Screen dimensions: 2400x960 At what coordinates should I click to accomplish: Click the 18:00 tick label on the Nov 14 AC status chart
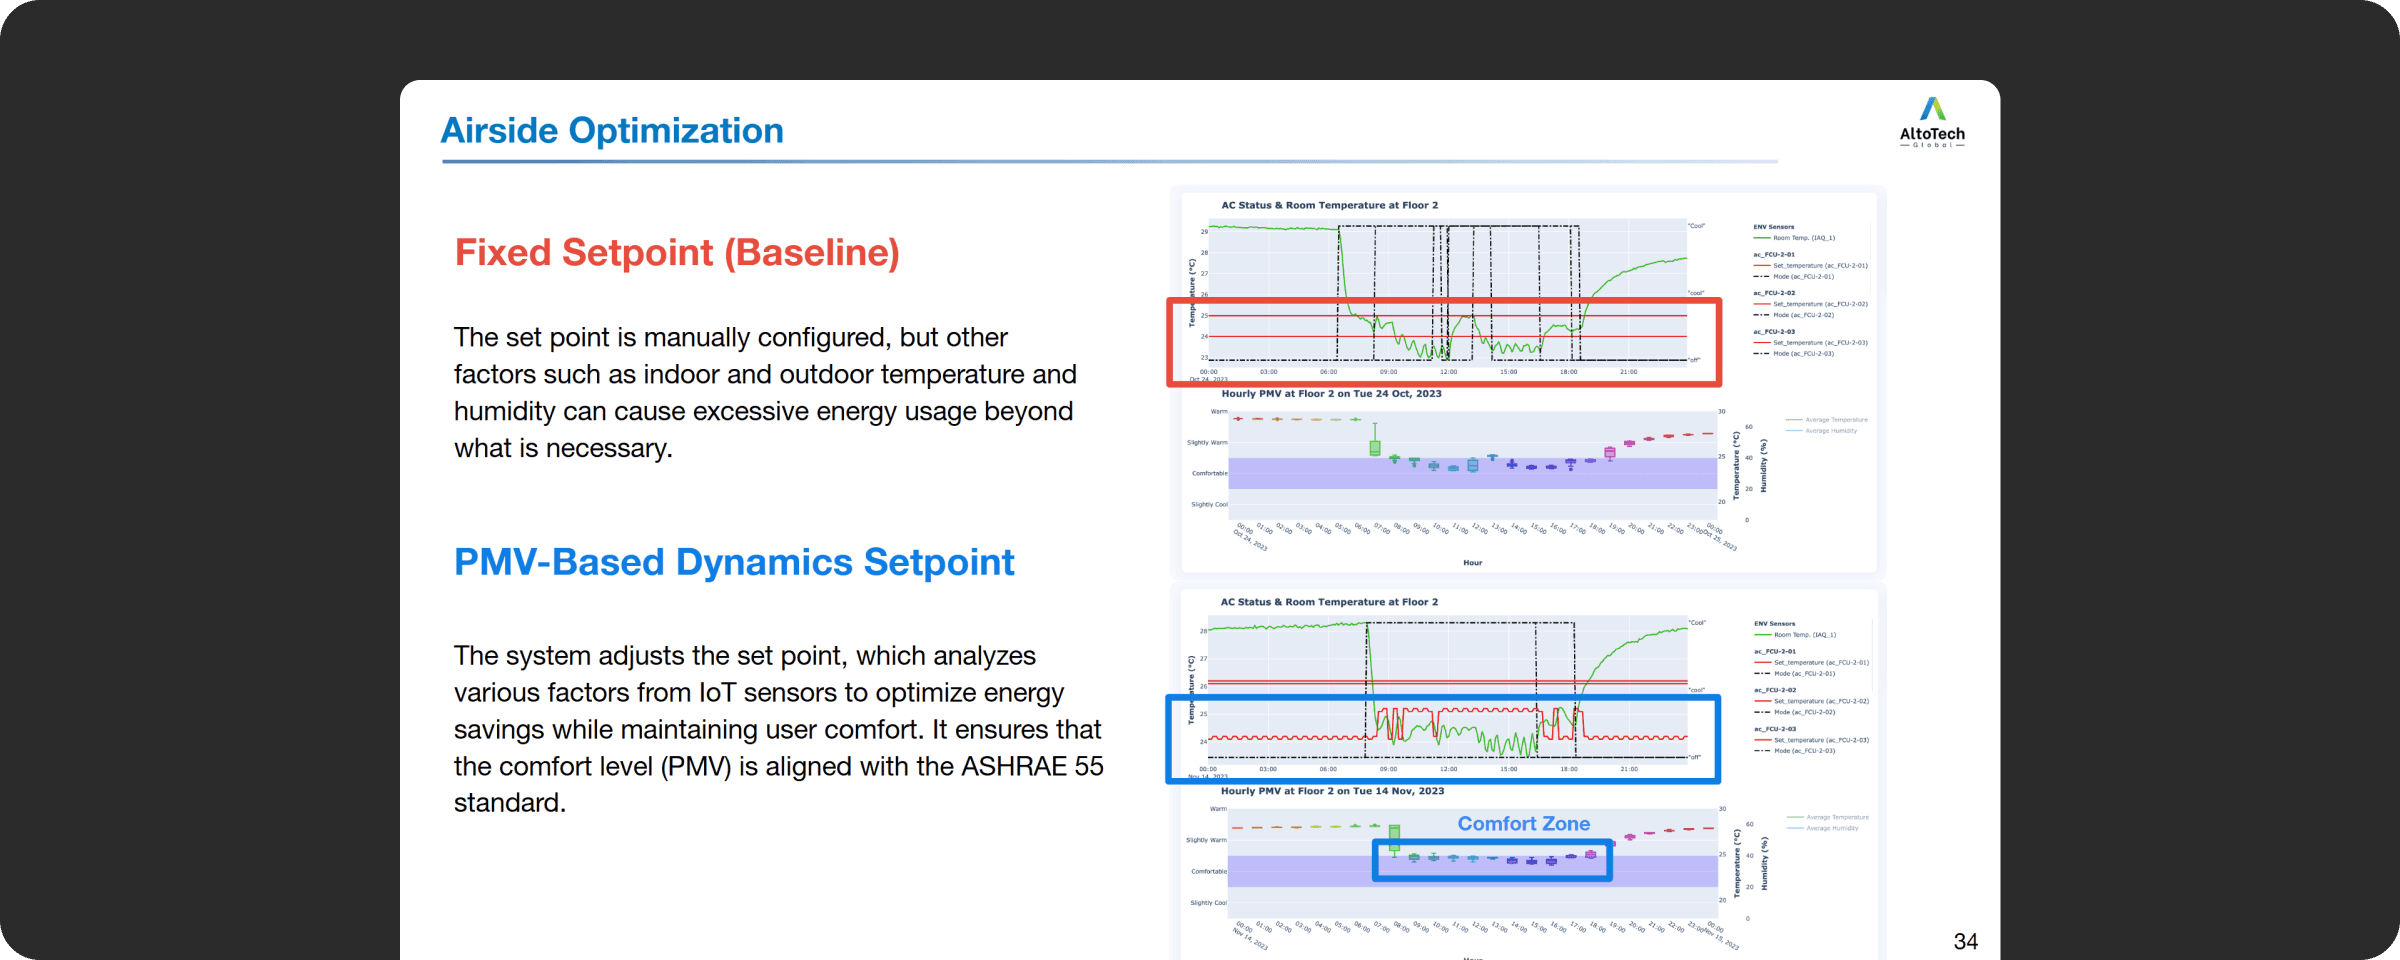(x=1568, y=769)
